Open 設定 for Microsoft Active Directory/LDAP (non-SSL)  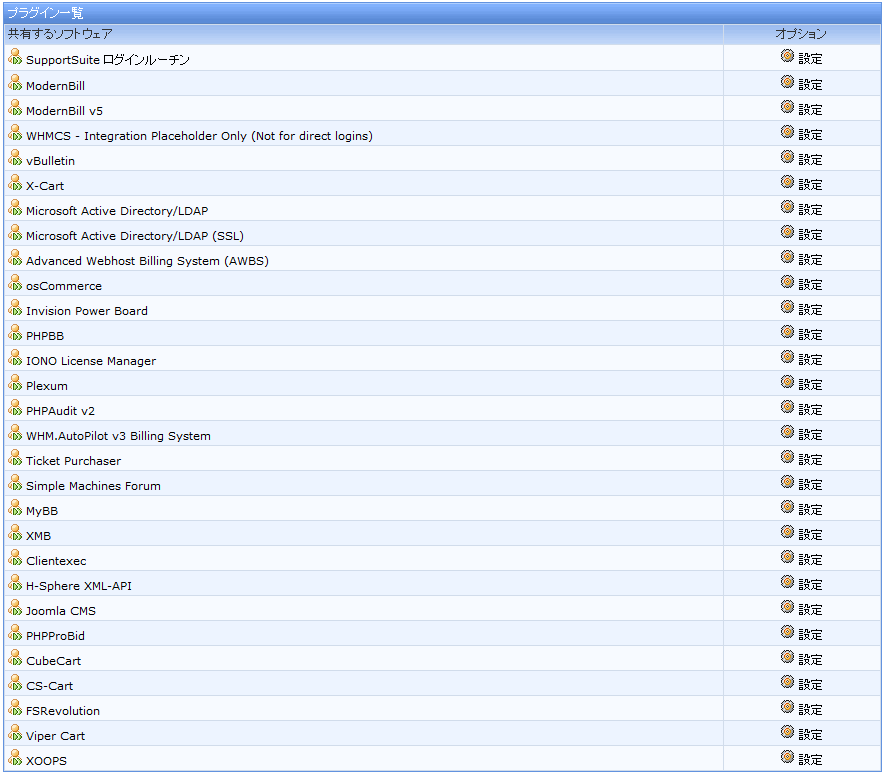coord(810,209)
